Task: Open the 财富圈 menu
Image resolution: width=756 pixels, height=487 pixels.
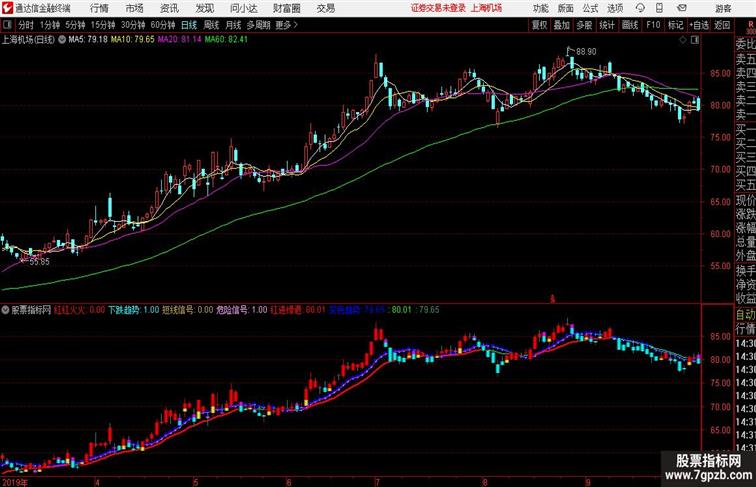Action: click(286, 8)
